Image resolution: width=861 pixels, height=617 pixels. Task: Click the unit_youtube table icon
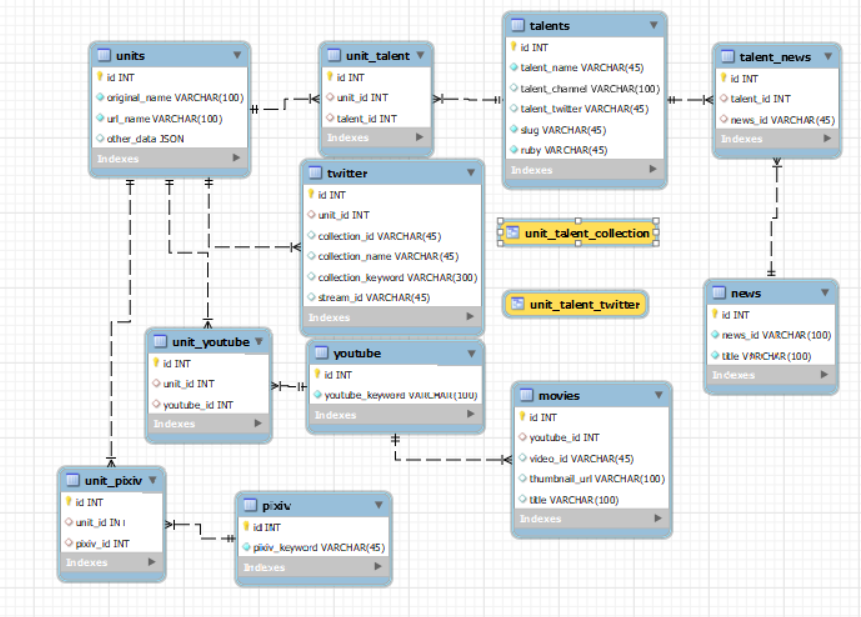(160, 341)
